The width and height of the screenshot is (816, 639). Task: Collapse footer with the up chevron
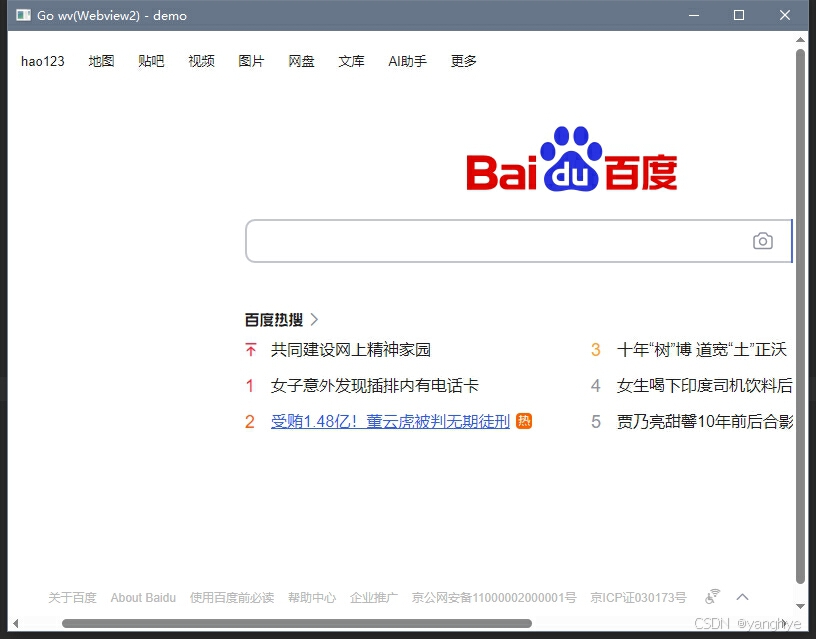[x=743, y=597]
